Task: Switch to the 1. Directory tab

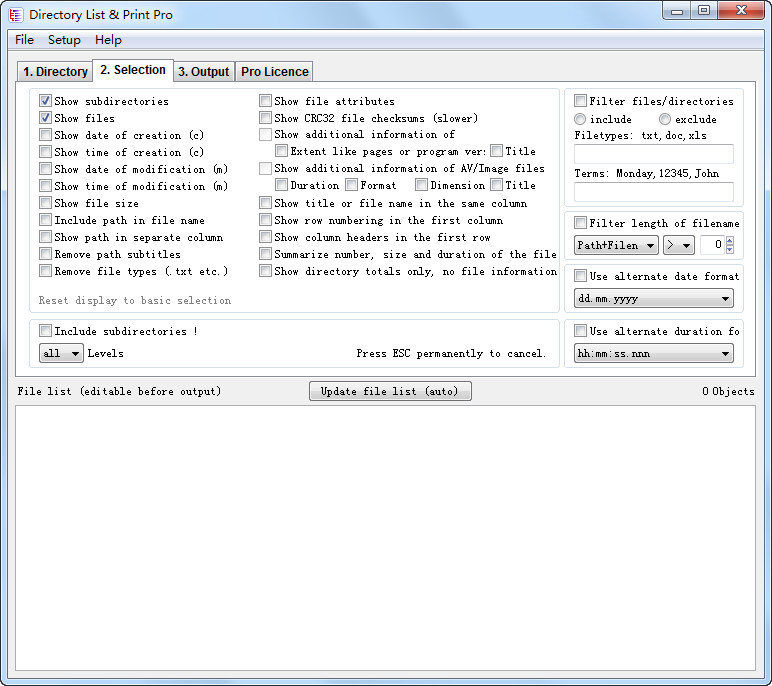Action: [55, 72]
